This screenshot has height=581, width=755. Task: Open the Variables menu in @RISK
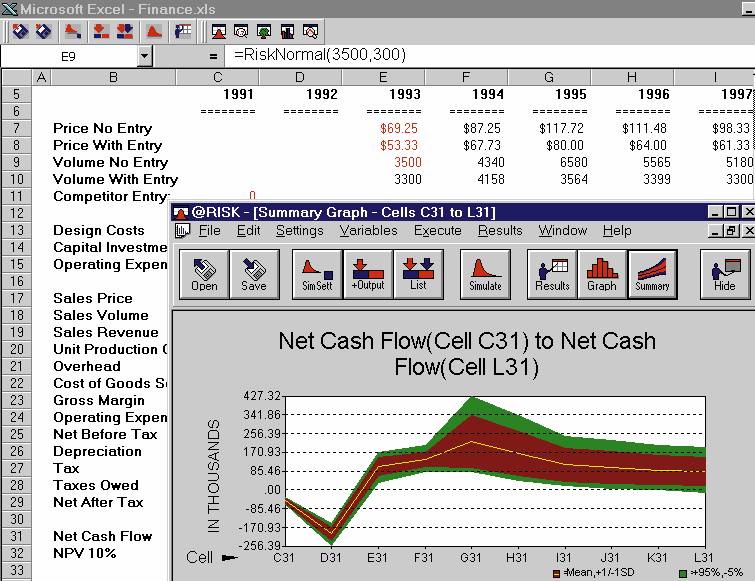pyautogui.click(x=368, y=231)
